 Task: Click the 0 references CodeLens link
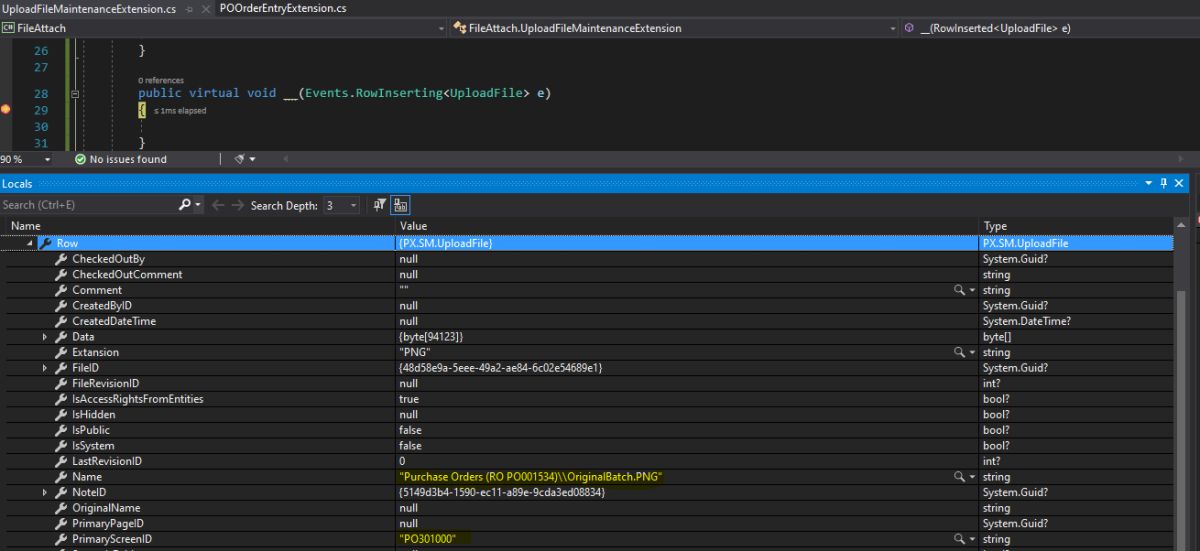click(x=161, y=80)
